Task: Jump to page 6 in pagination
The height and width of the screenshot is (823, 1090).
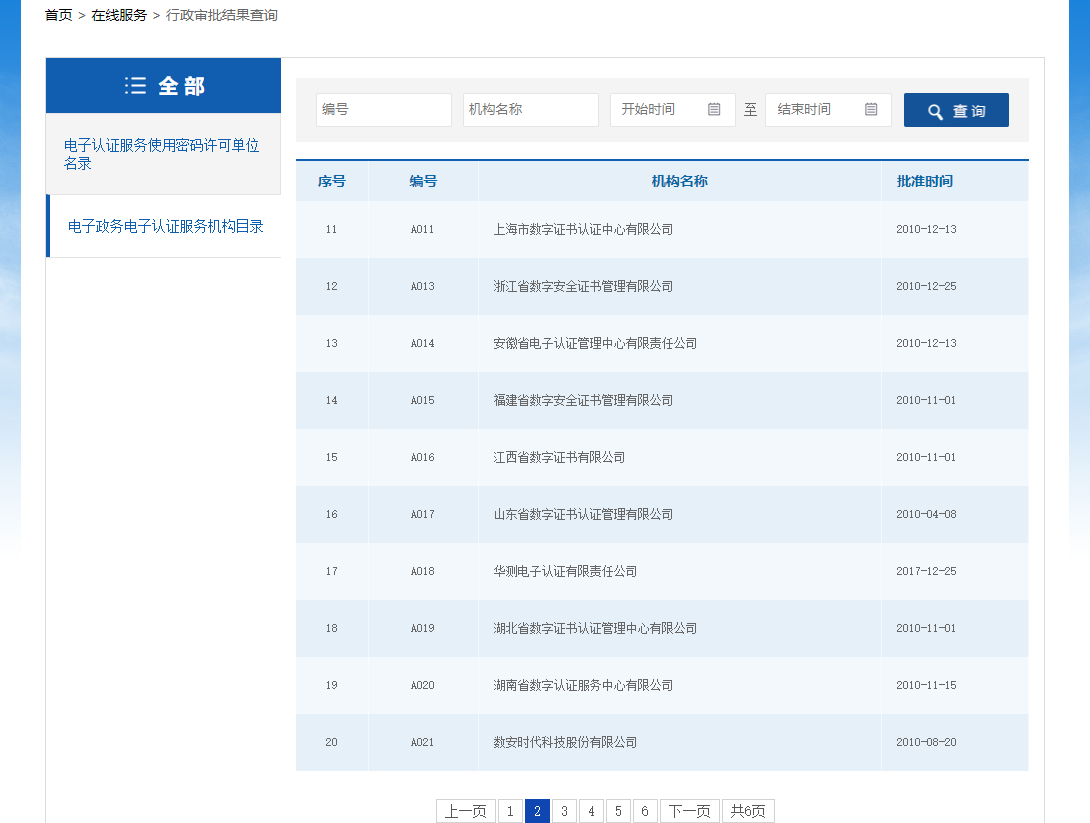Action: tap(645, 811)
